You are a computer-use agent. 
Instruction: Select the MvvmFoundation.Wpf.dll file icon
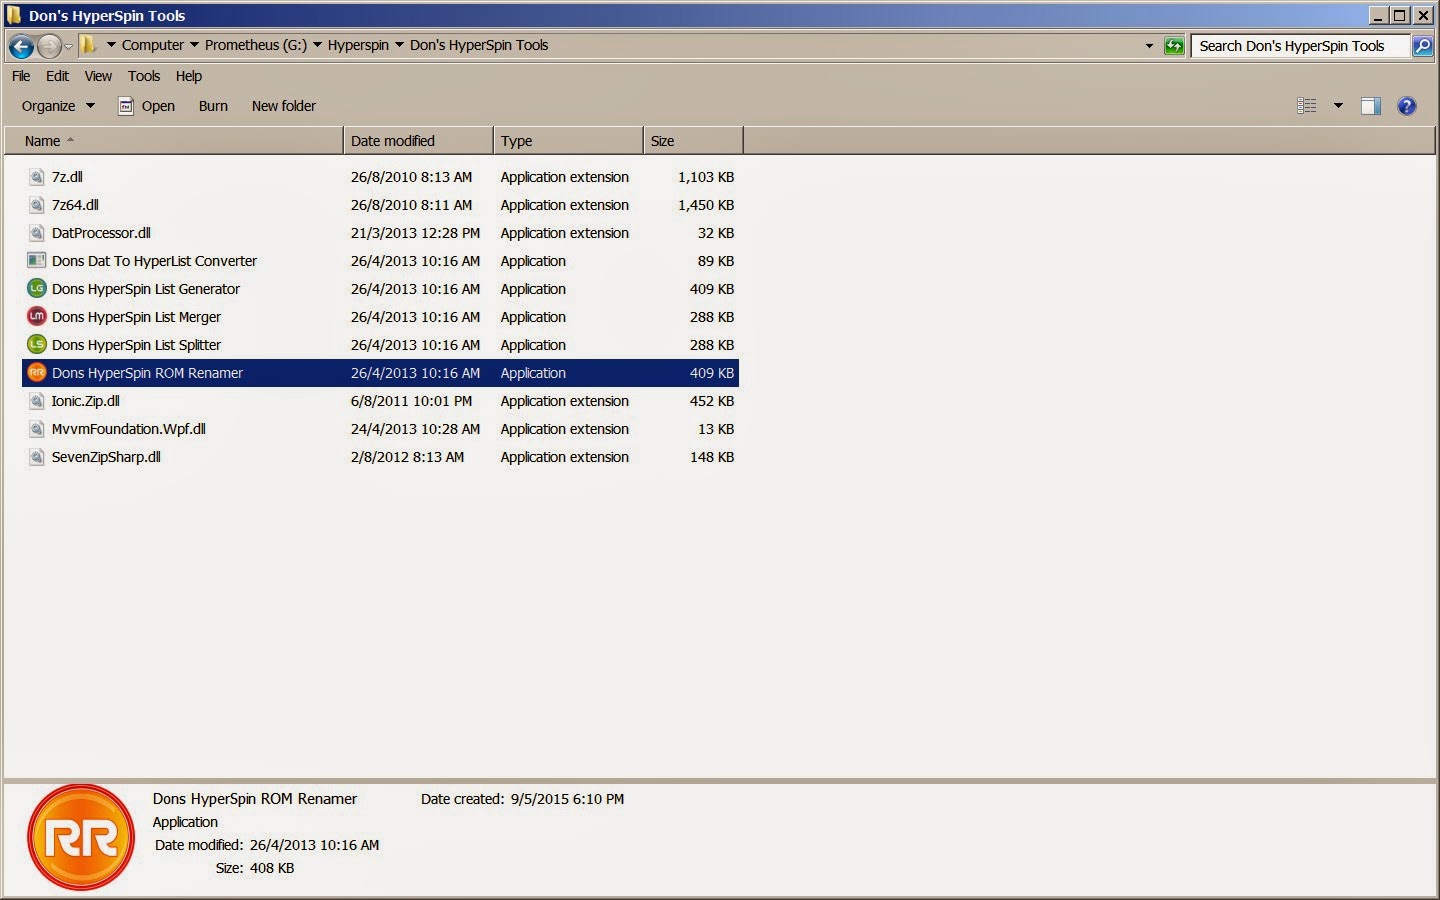point(37,429)
